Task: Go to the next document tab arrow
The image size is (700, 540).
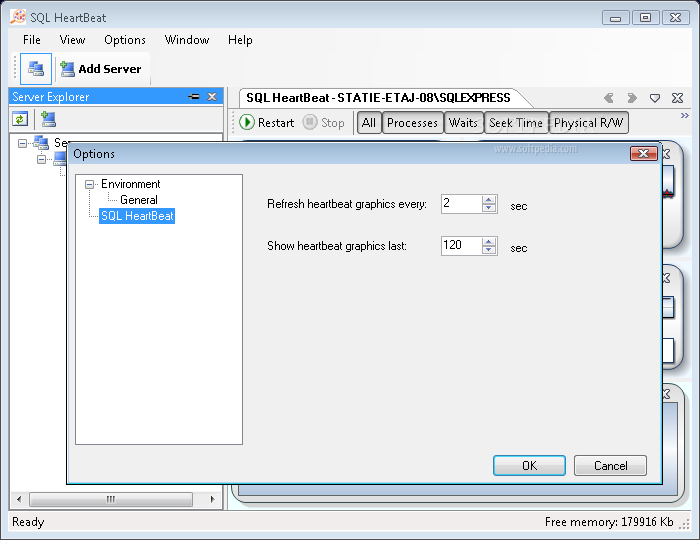Action: [632, 98]
